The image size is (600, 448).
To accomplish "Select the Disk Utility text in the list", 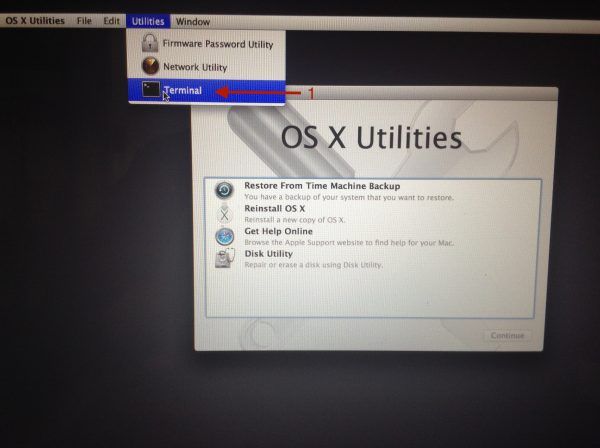I will (x=269, y=254).
